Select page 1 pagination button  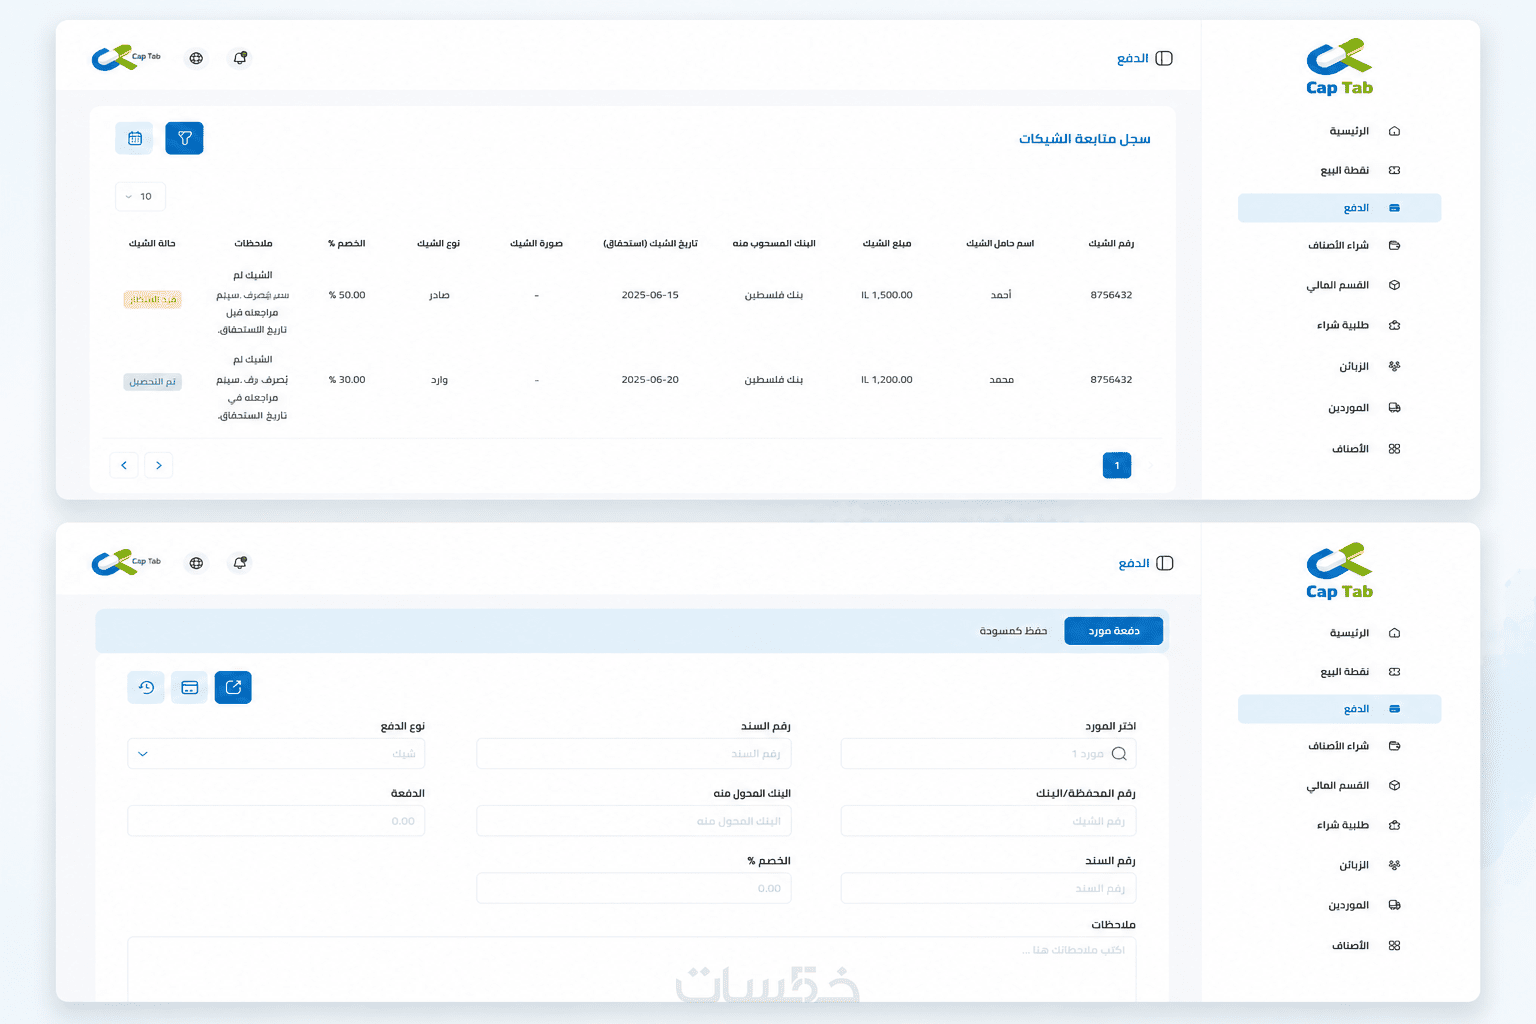[x=1117, y=465]
